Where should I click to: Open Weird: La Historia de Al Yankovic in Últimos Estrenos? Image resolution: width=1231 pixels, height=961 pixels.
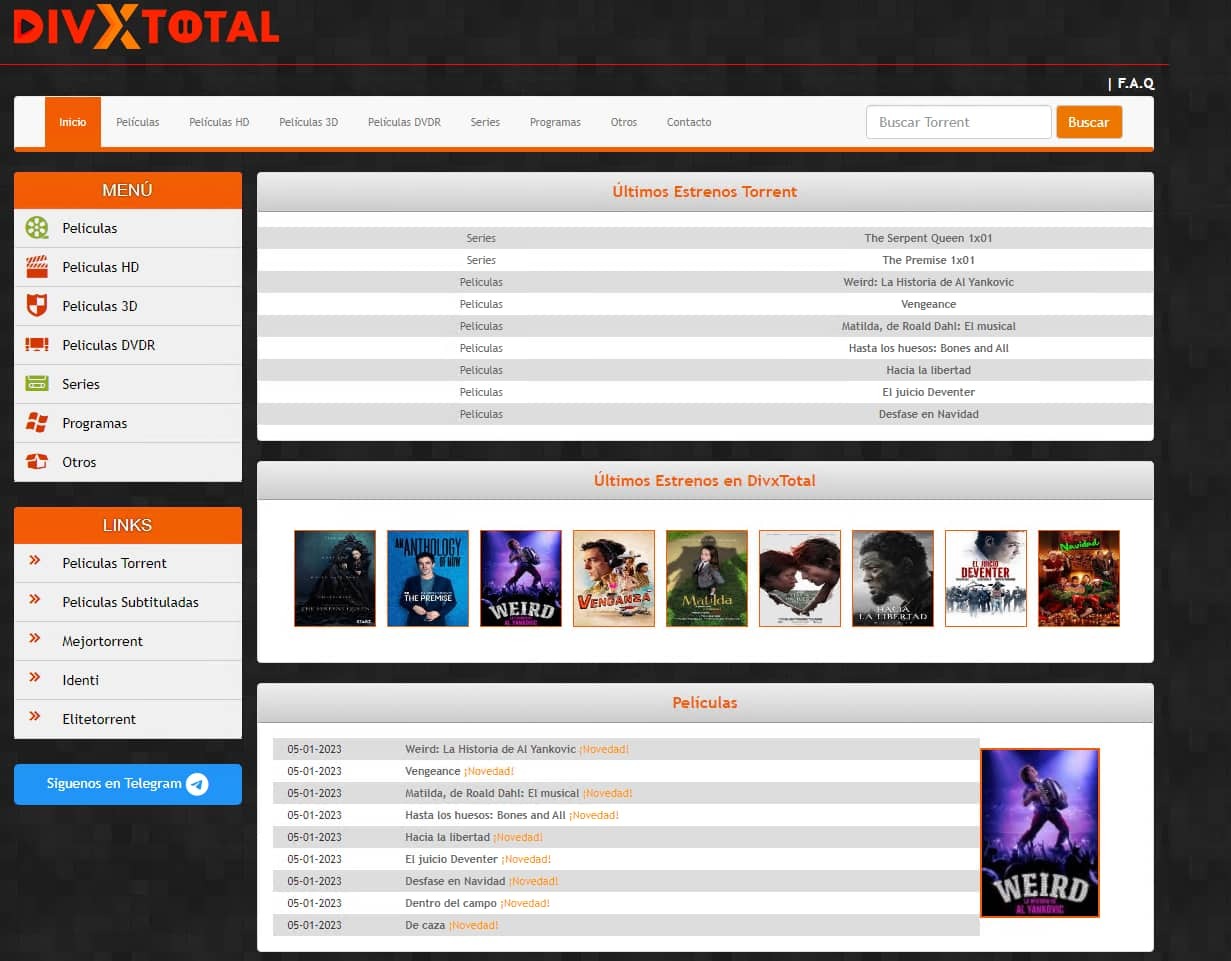point(928,282)
